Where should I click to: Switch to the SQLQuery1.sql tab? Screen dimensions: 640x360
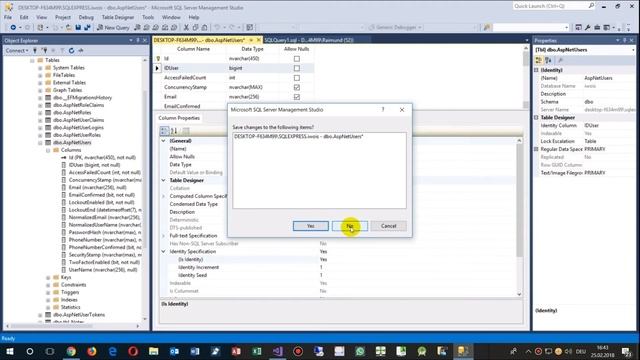tap(309, 40)
